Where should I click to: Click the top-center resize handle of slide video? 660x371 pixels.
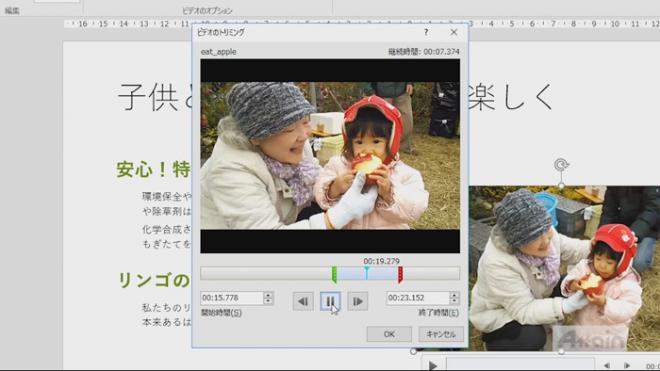pyautogui.click(x=561, y=186)
